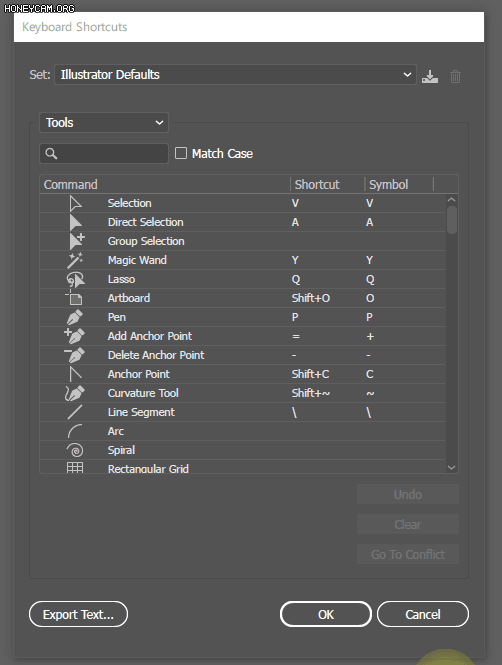Click the Export Text button

(78, 614)
